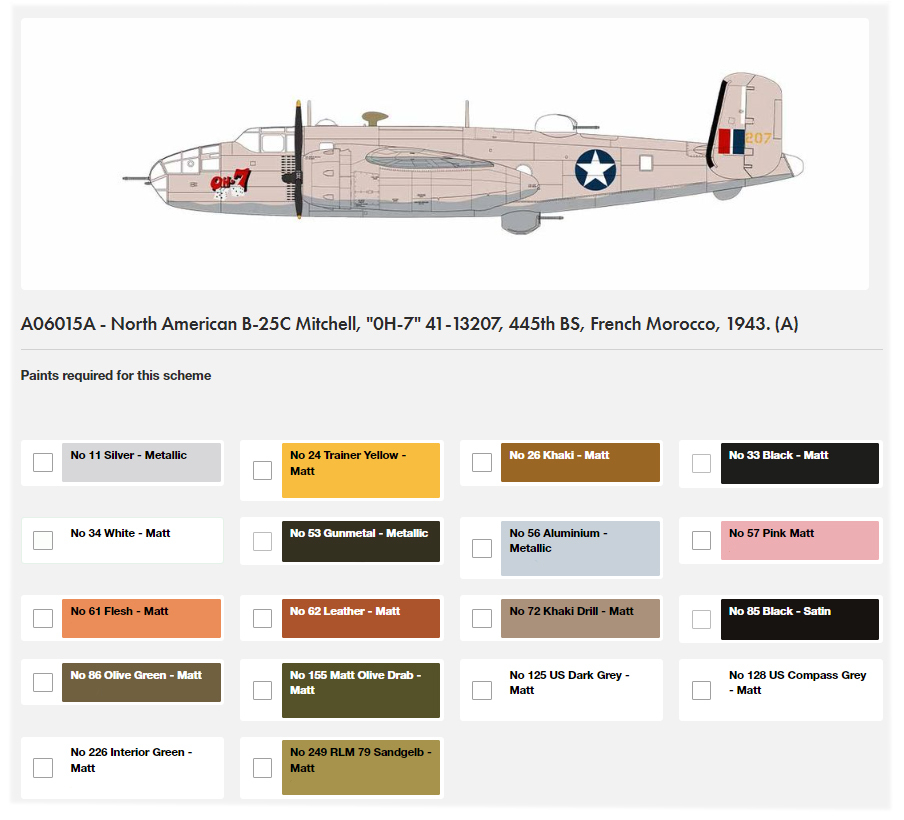Select the No 249 RLM 79 Sandgelb swatch
The height and width of the screenshot is (820, 904).
click(361, 768)
